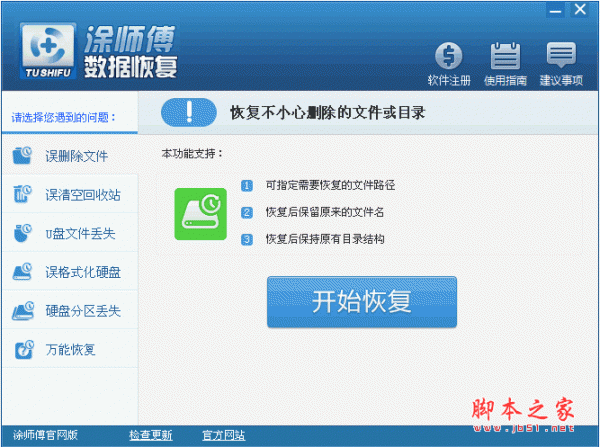
Task: Click the 请选择您遇到的问题 label
Action: [x=64, y=117]
